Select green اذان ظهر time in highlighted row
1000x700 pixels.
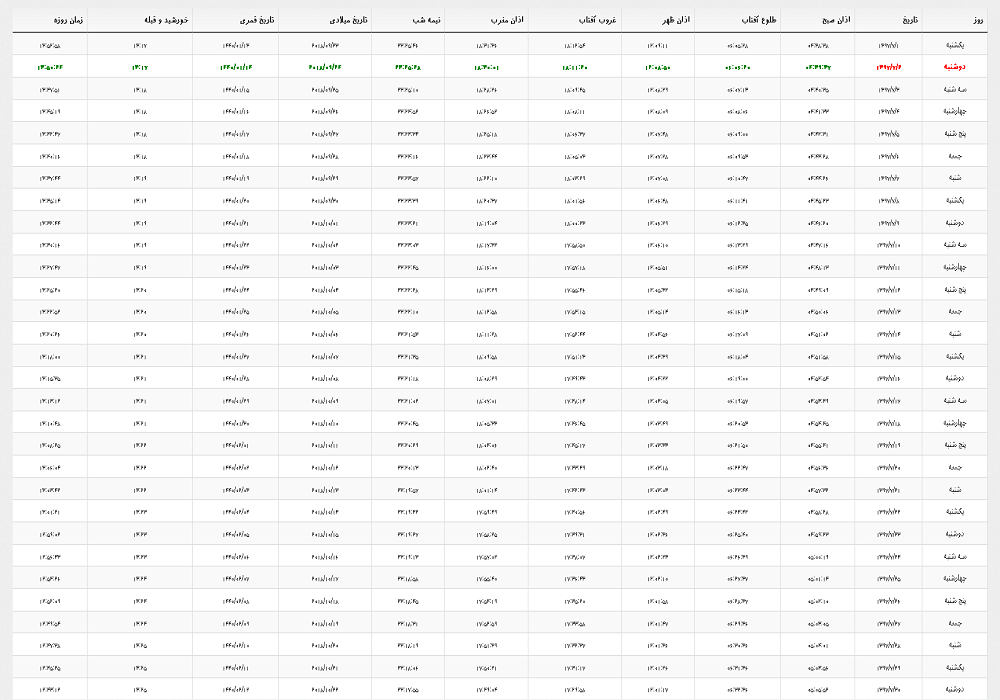click(x=658, y=67)
